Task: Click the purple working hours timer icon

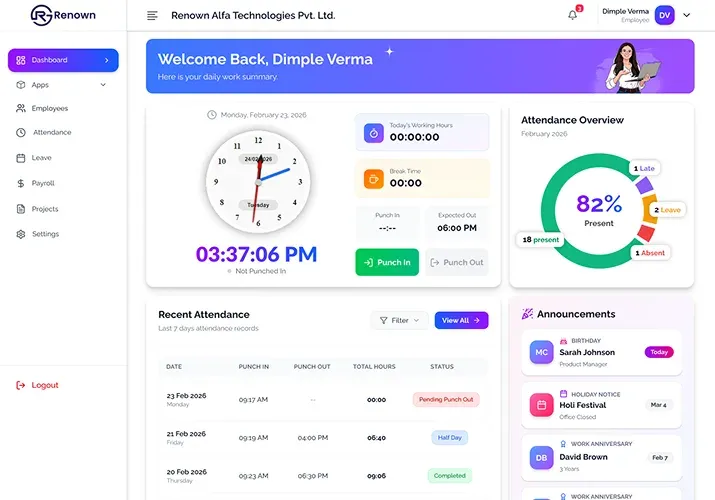Action: [373, 132]
